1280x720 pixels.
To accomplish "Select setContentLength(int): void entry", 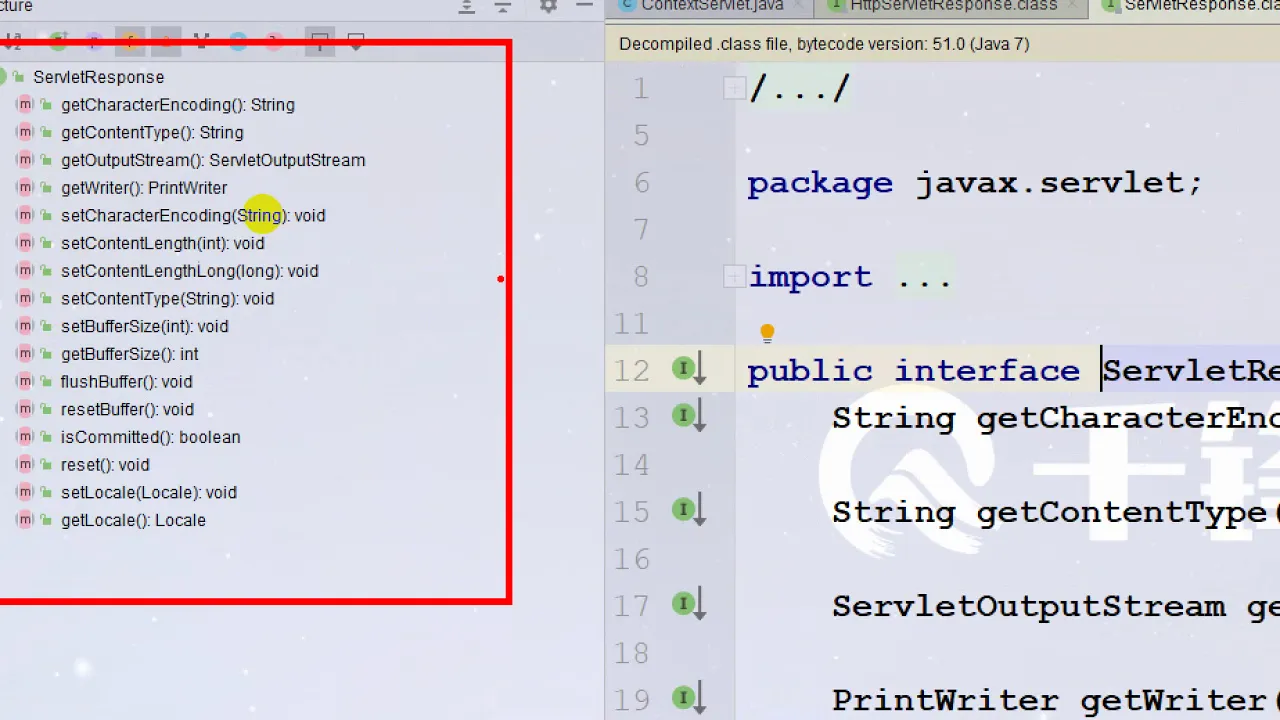I will [x=163, y=243].
